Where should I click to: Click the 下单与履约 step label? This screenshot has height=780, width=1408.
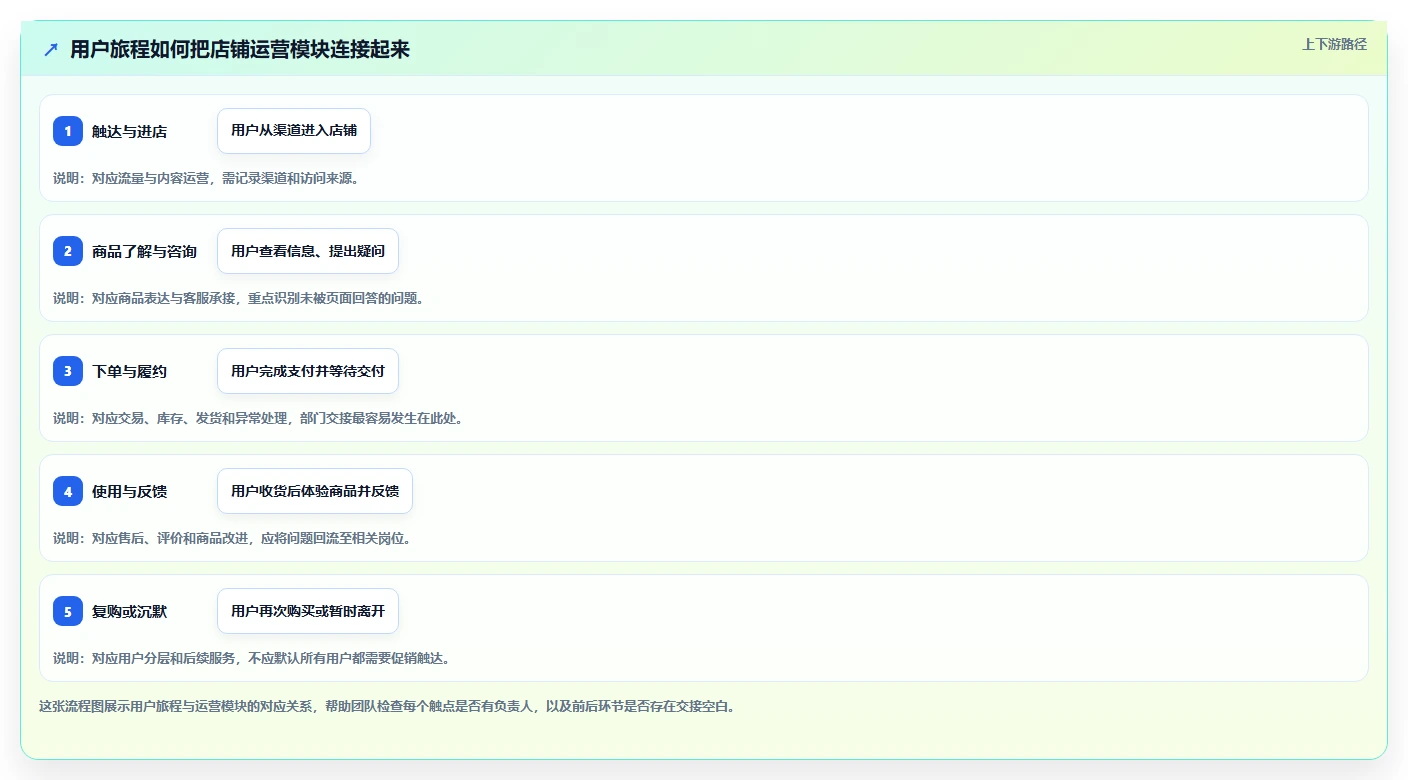tap(129, 371)
